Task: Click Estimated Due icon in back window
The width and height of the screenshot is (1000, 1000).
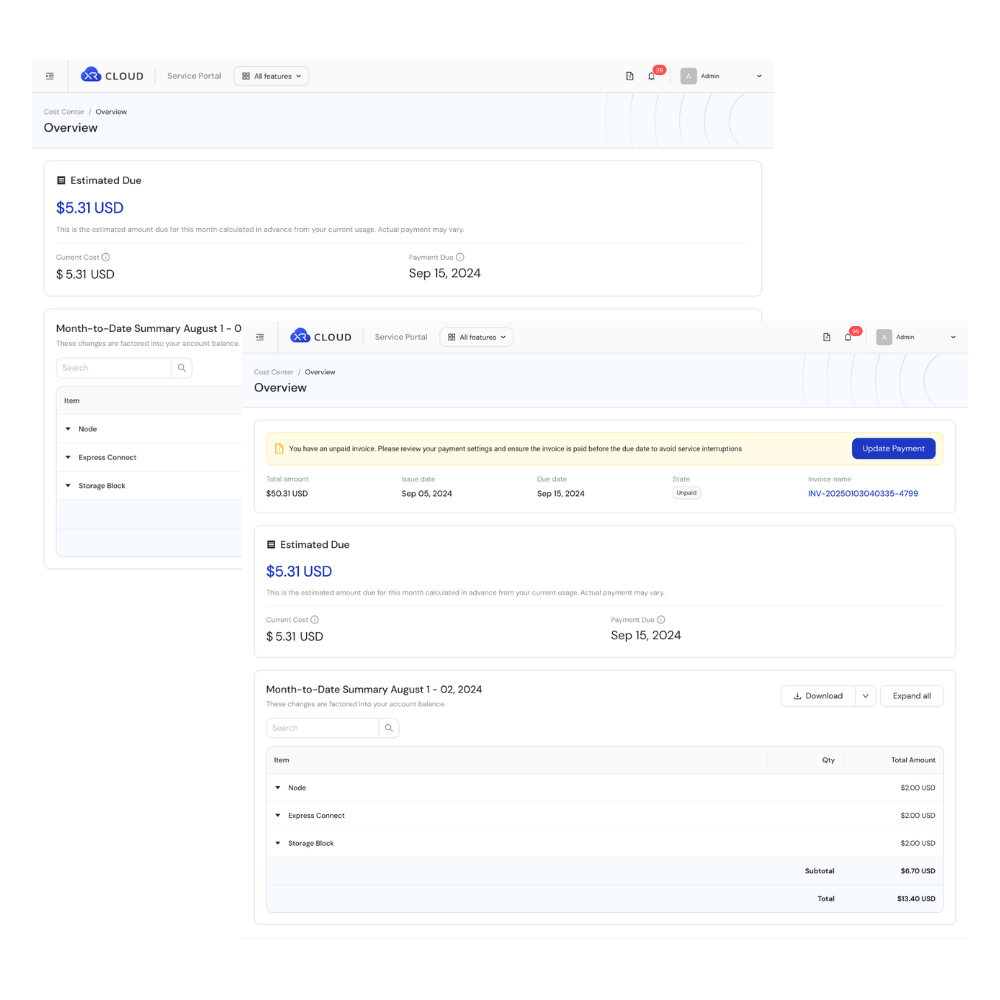Action: pos(61,180)
